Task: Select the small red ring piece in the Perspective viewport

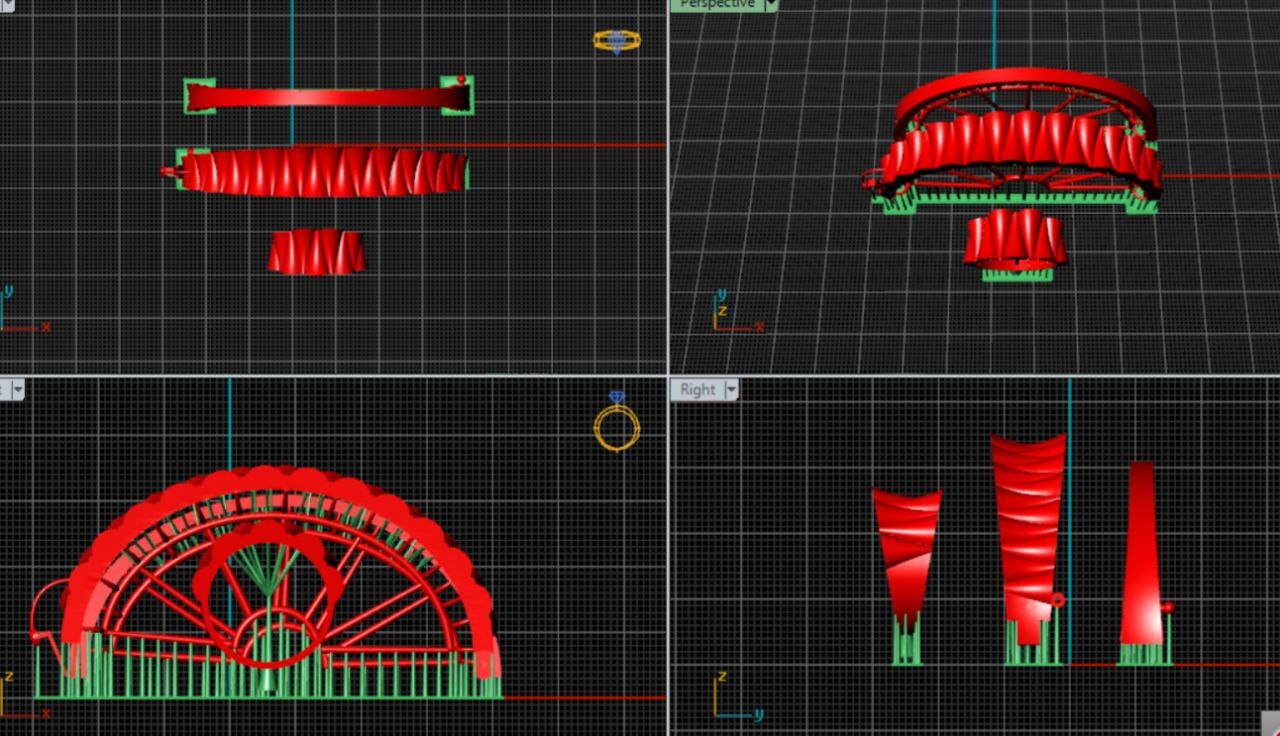Action: [x=1014, y=239]
